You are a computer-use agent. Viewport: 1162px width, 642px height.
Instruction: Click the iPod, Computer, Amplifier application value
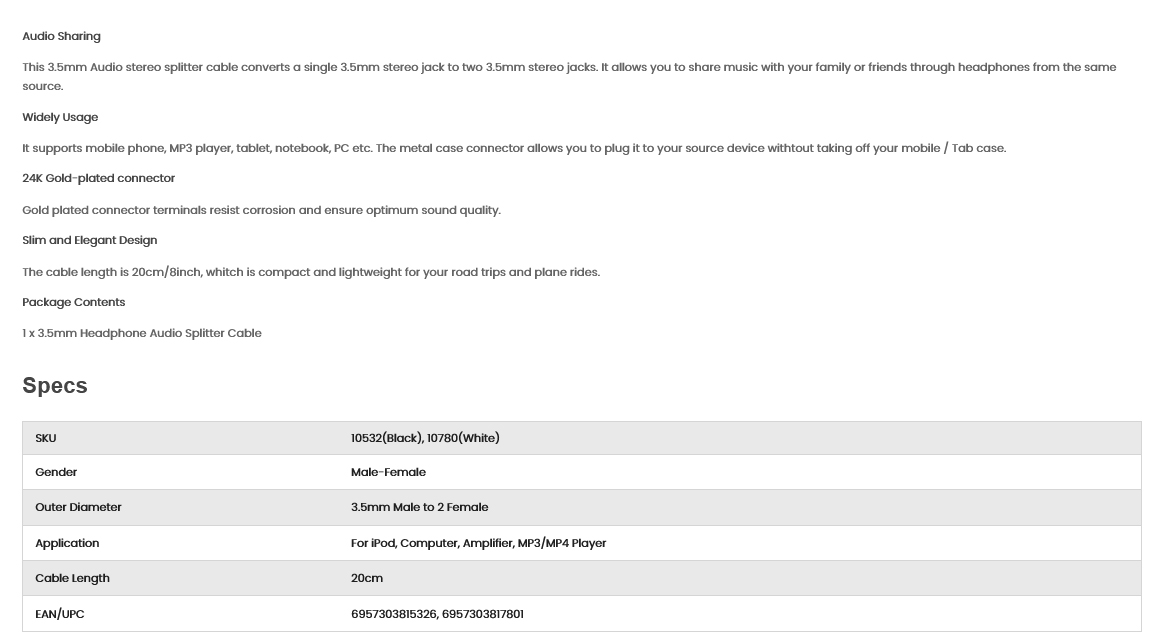[479, 543]
